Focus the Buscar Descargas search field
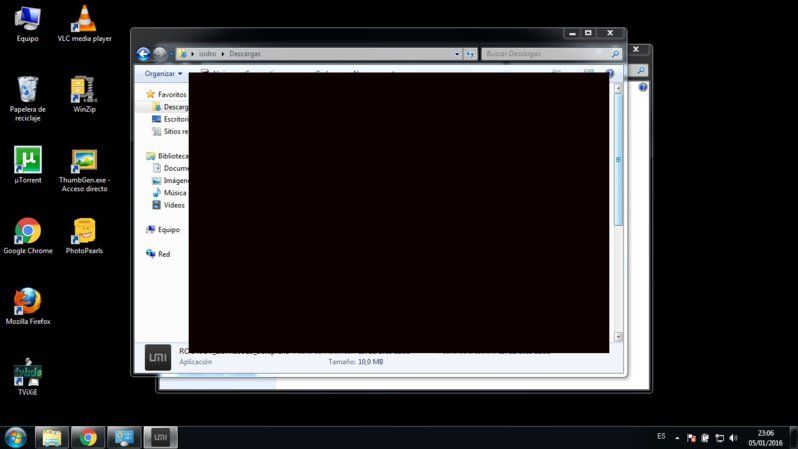Image resolution: width=798 pixels, height=449 pixels. tap(546, 53)
